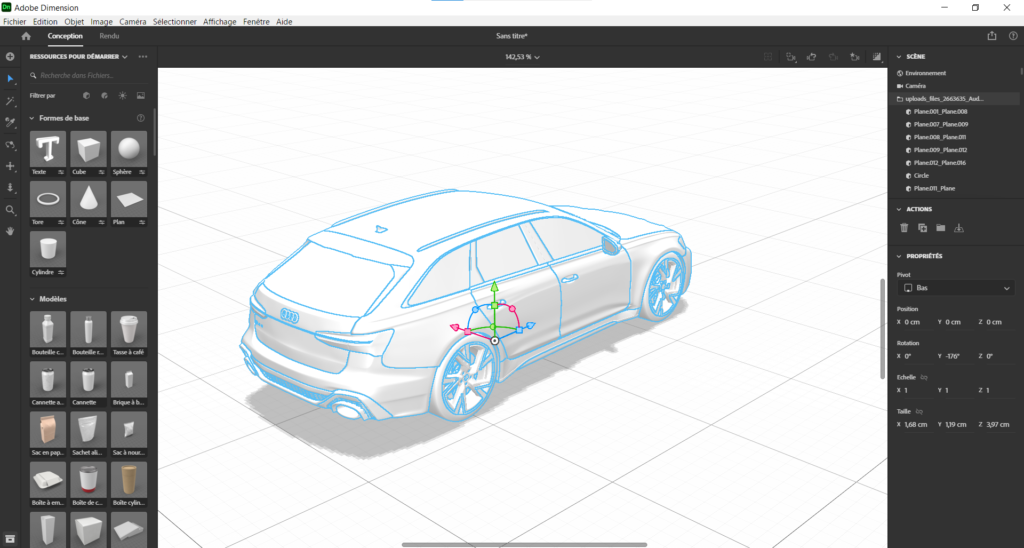Toggle the Echelle proportion lock link
The image size is (1024, 548).
coord(924,378)
